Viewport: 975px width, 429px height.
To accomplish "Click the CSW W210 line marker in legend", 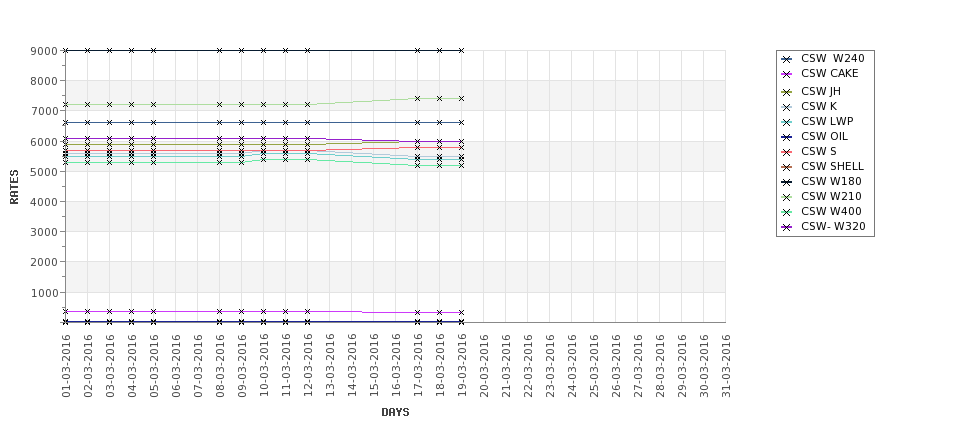I will point(787,197).
